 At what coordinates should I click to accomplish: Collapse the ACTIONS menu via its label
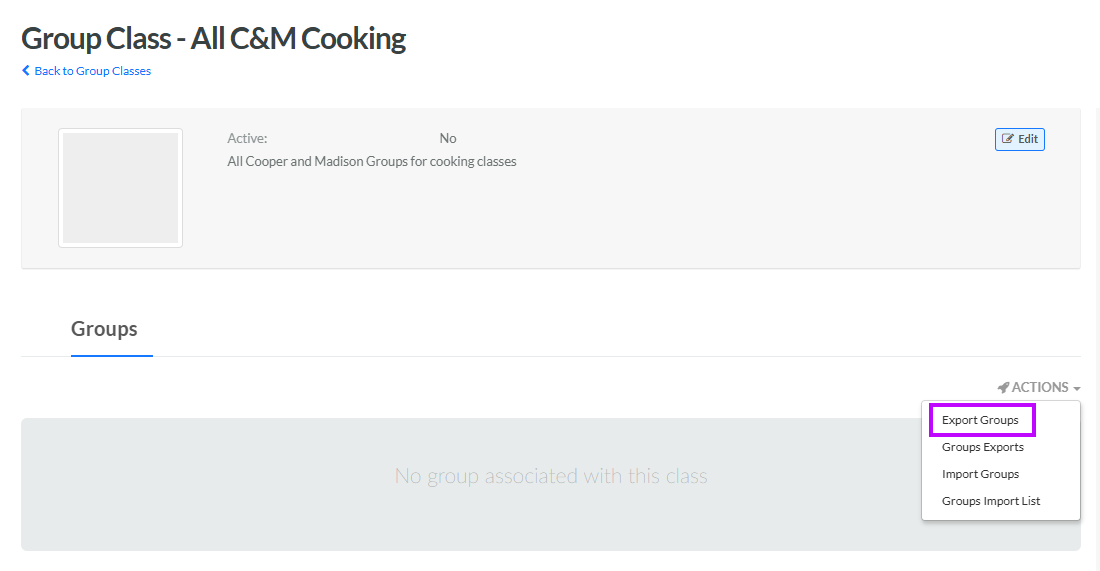tap(1040, 387)
